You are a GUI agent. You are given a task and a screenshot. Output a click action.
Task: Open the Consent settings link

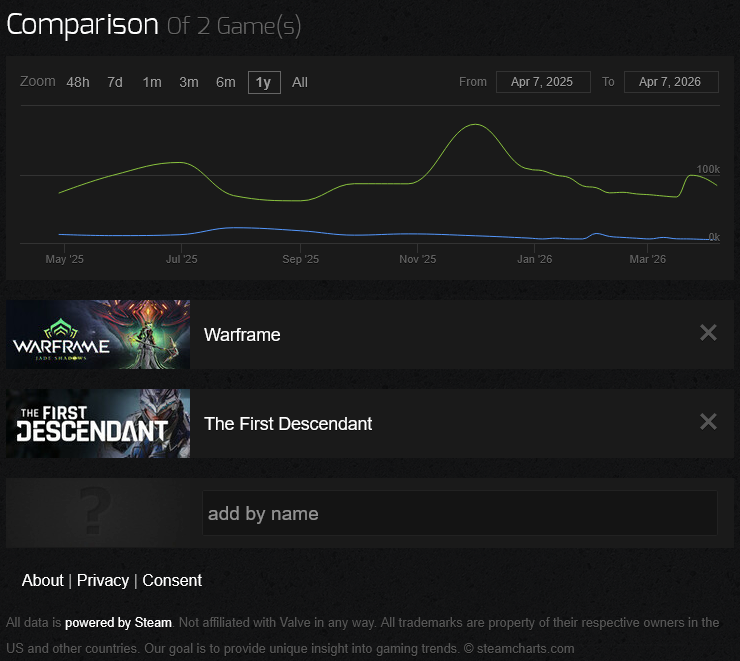coord(172,580)
